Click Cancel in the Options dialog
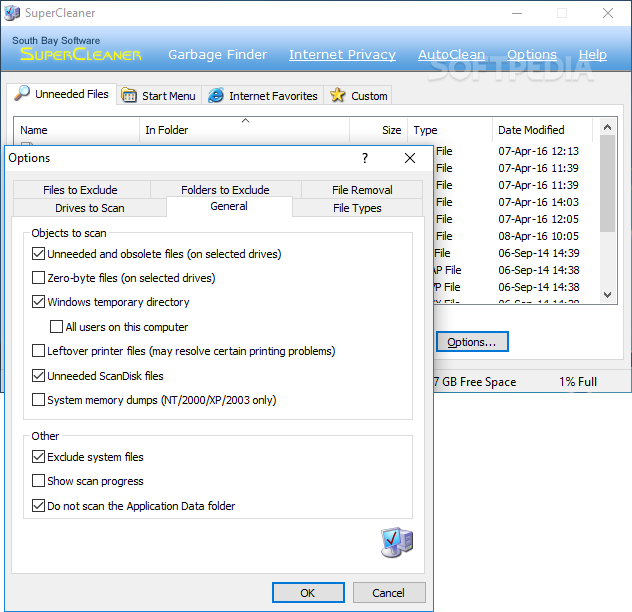This screenshot has height=612, width=632. [x=389, y=593]
